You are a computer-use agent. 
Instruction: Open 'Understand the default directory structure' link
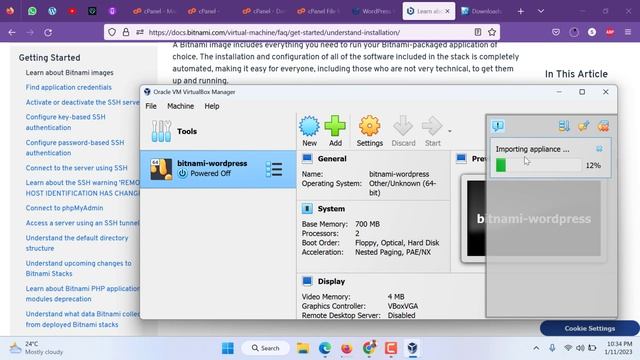pyautogui.click(x=77, y=243)
